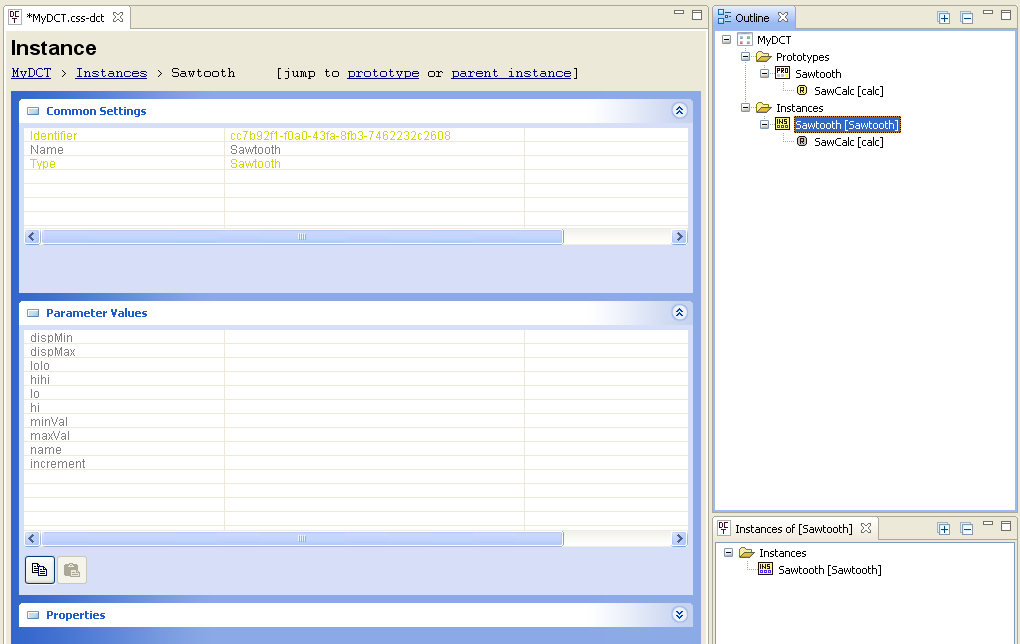Collapse the MyDCT root node
Viewport: 1020px width, 644px height.
[x=727, y=40]
